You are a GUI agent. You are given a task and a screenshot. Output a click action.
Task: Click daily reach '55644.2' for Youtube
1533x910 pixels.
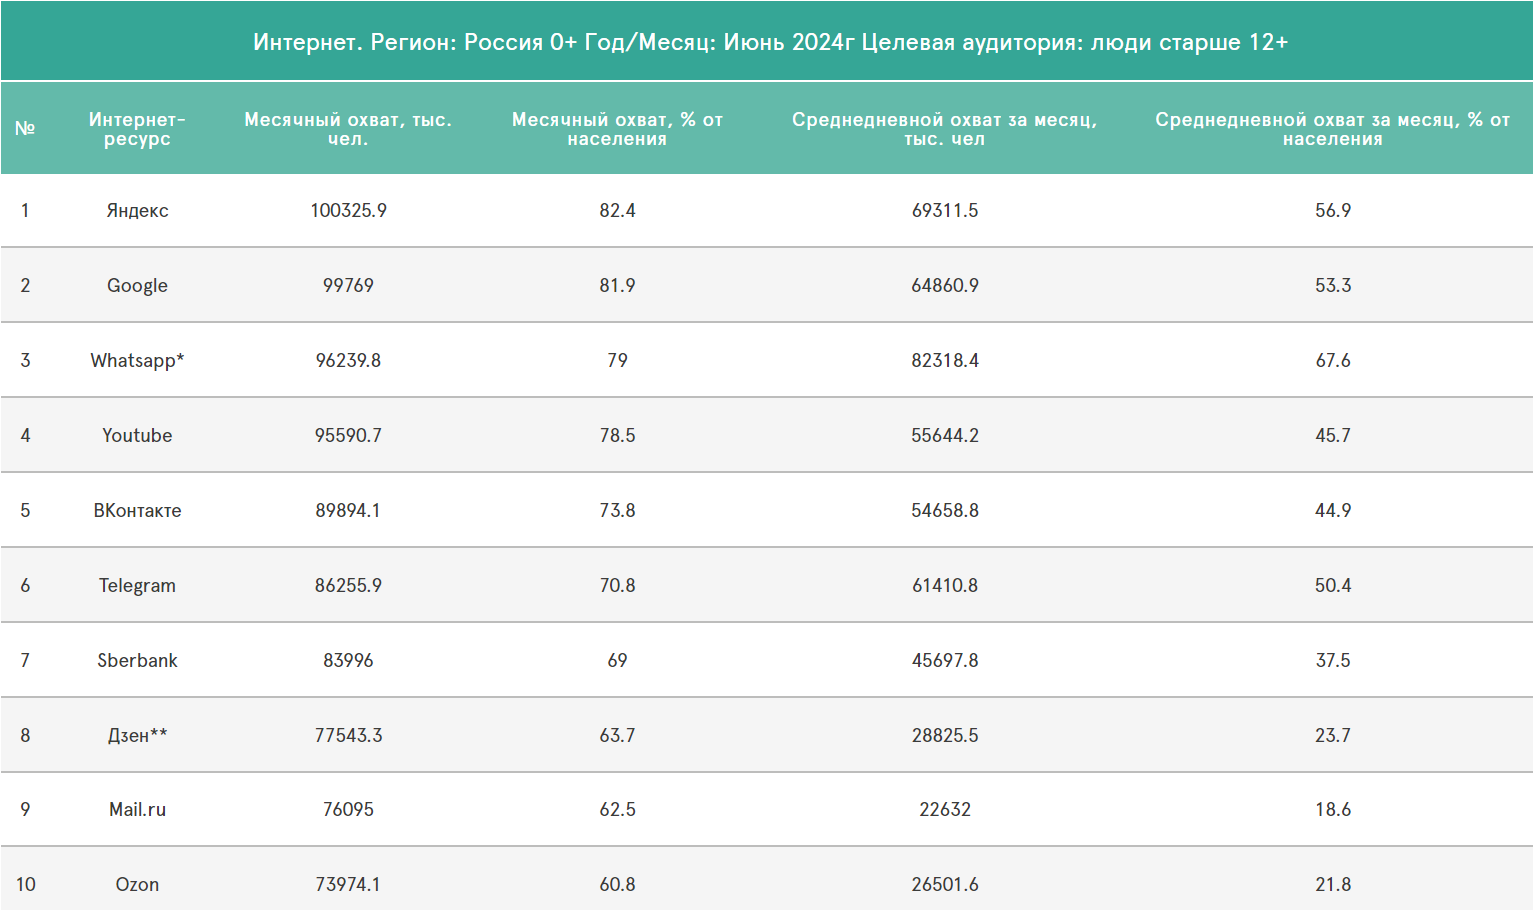coord(945,435)
